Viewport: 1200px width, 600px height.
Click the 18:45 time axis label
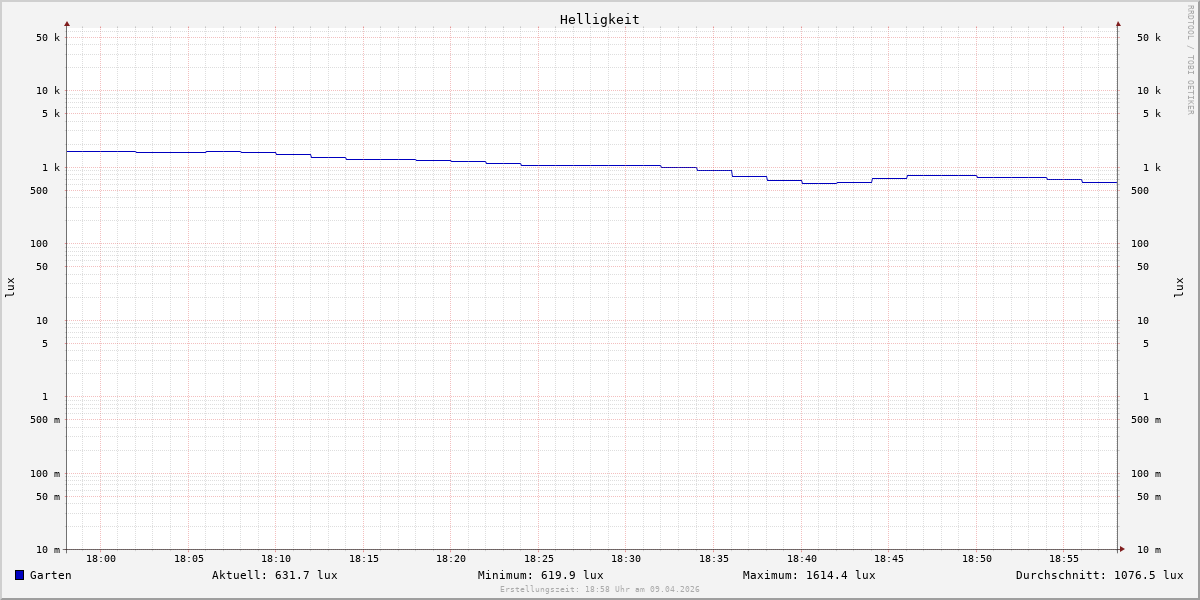tap(889, 559)
